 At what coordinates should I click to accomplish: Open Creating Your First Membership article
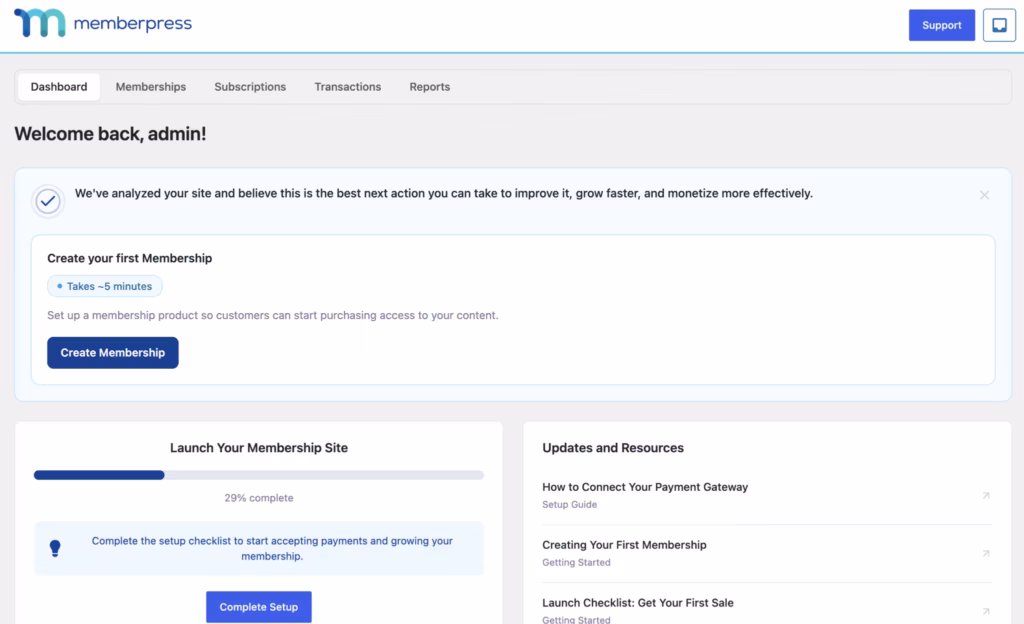coord(624,545)
